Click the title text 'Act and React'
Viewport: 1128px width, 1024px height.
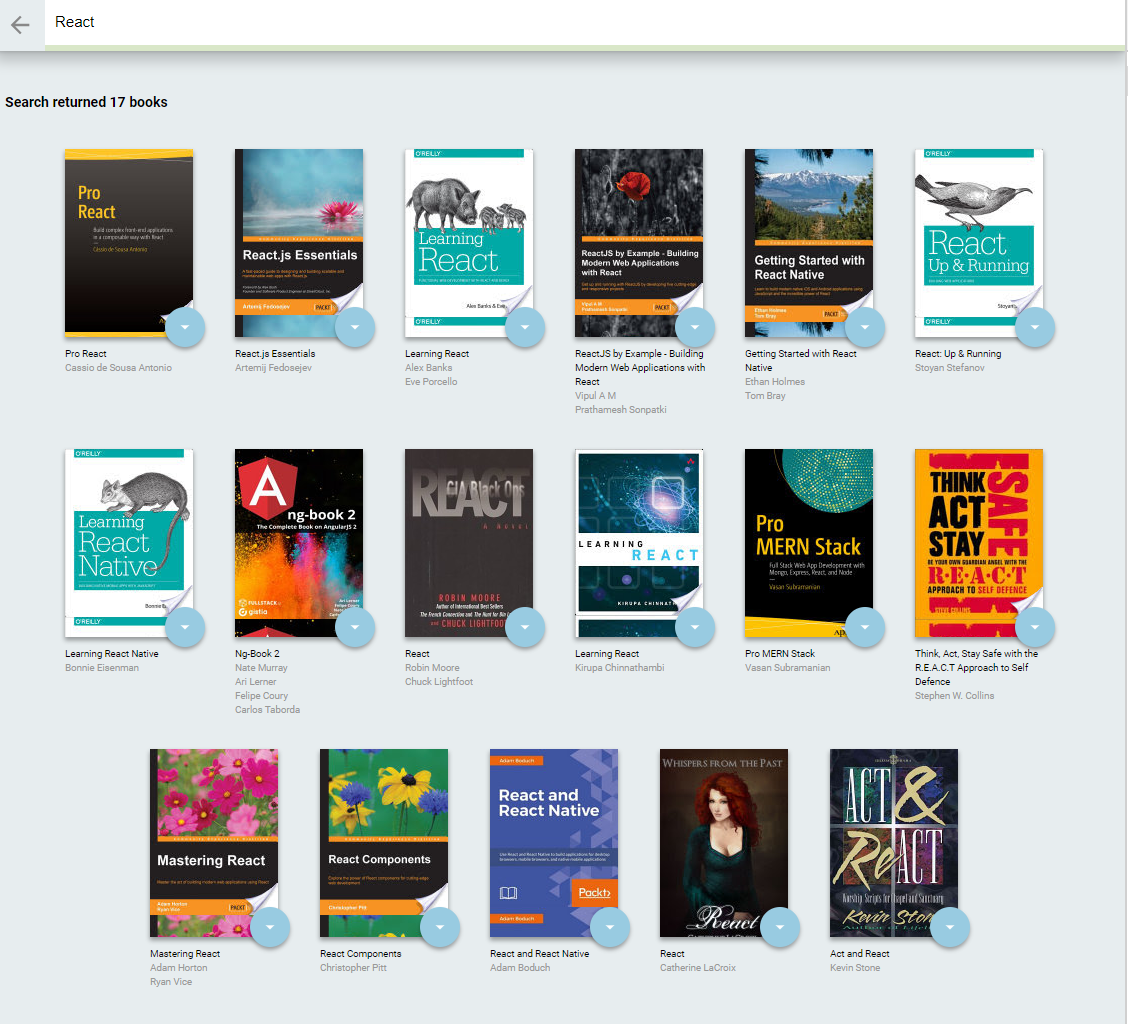860,953
